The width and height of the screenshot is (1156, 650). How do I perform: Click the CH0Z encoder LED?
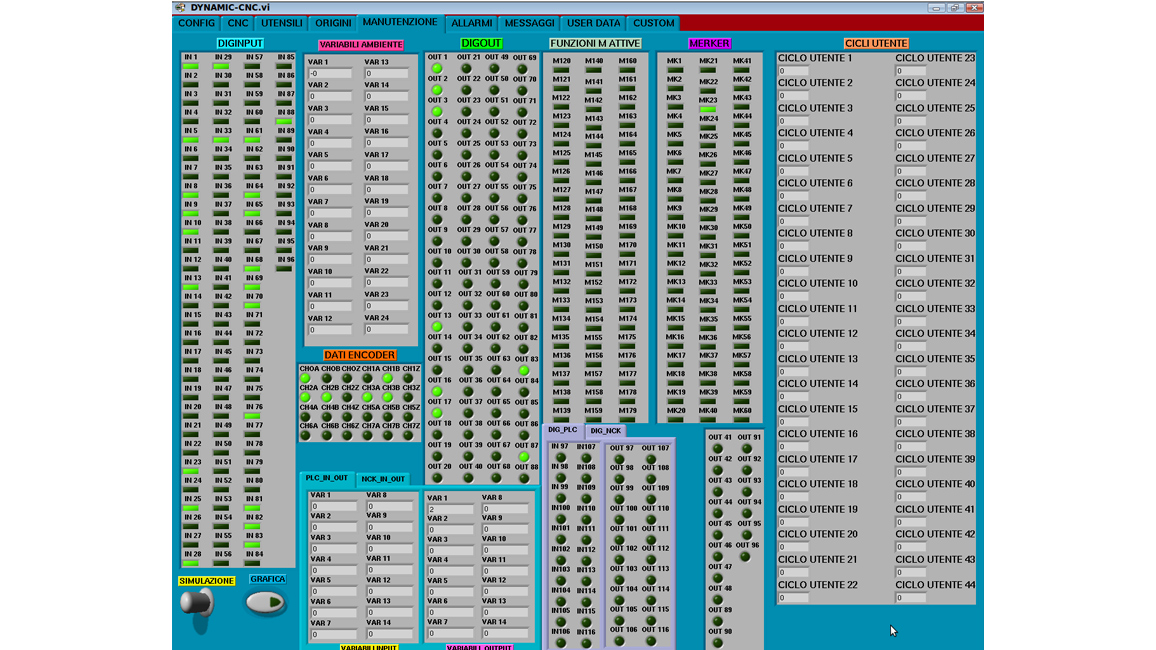tap(347, 378)
